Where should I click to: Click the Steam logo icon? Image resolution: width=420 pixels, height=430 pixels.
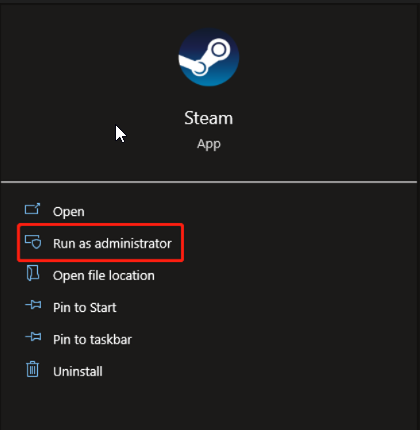pos(209,57)
